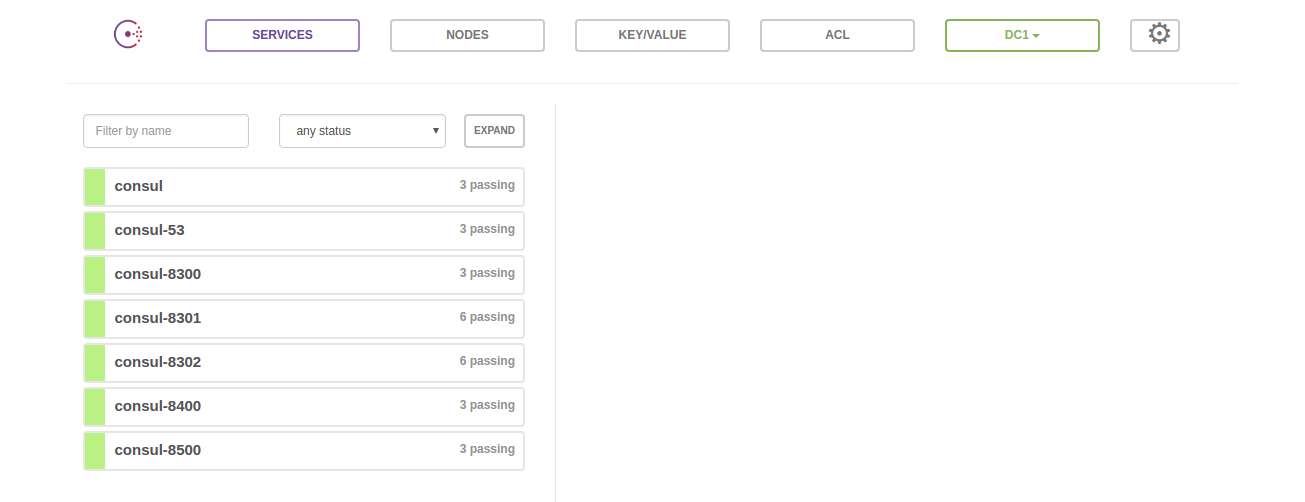Select the consul-8500 service row
This screenshot has height=502, width=1305.
[304, 451]
